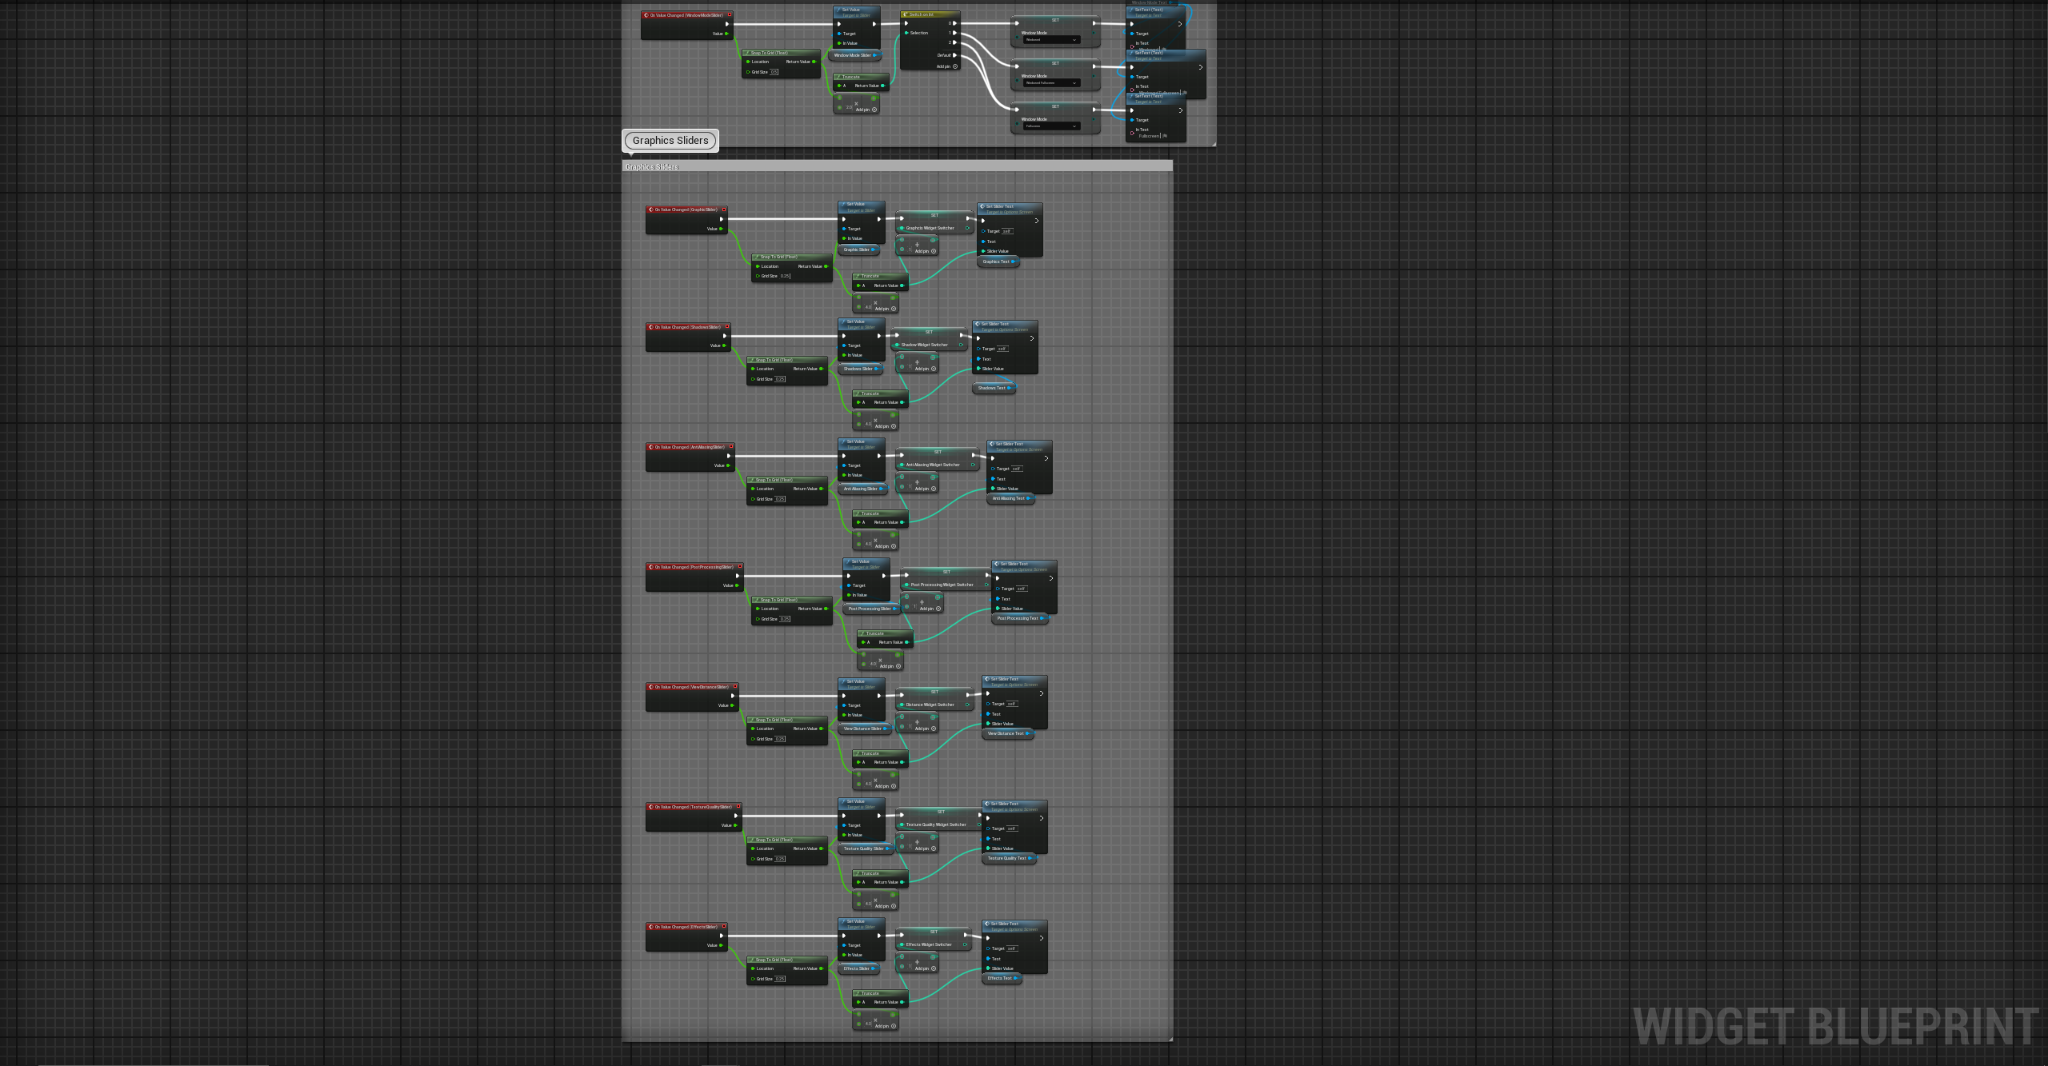
Task: Select the View Distance Slider variable node
Action: [864, 729]
